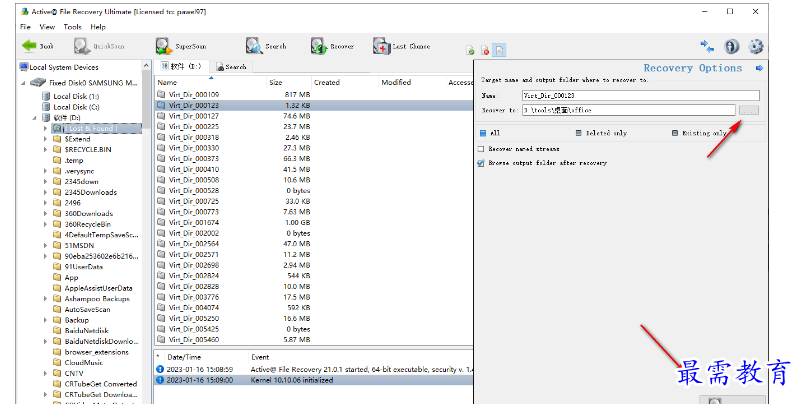Click the document with red X icon
Screen dimensions: 799x404
click(x=485, y=50)
